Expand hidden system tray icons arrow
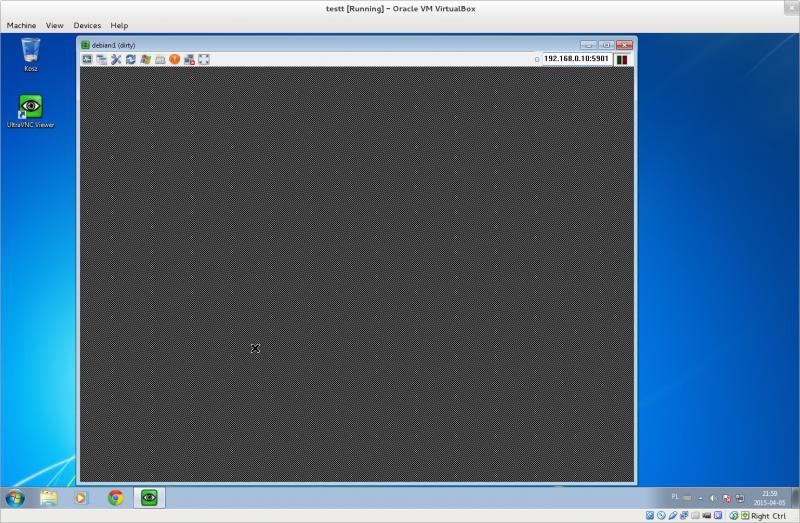Image resolution: width=800 pixels, height=523 pixels. (x=699, y=497)
